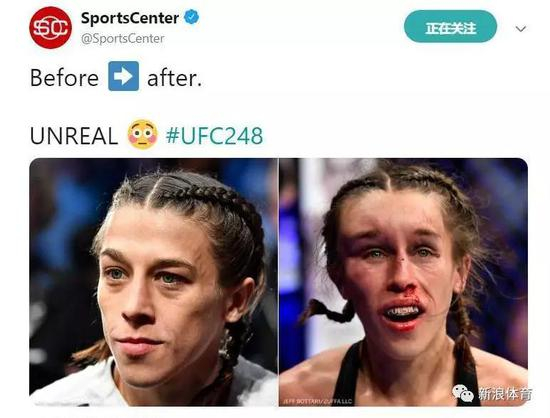
Task: Click the blue right-arrow emoji between Before and after
Action: point(123,76)
